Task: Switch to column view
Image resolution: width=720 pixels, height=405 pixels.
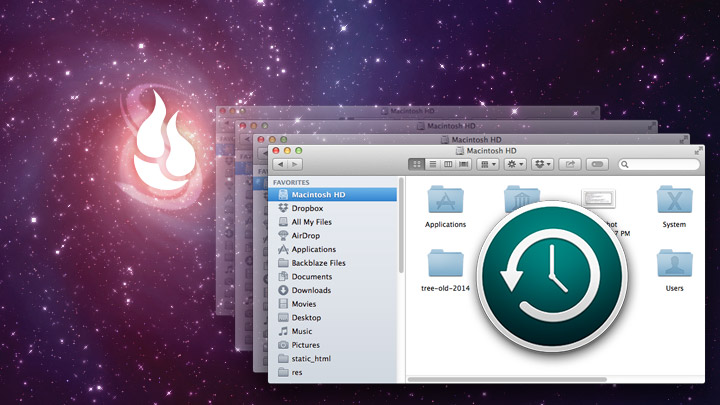Action: pos(448,164)
